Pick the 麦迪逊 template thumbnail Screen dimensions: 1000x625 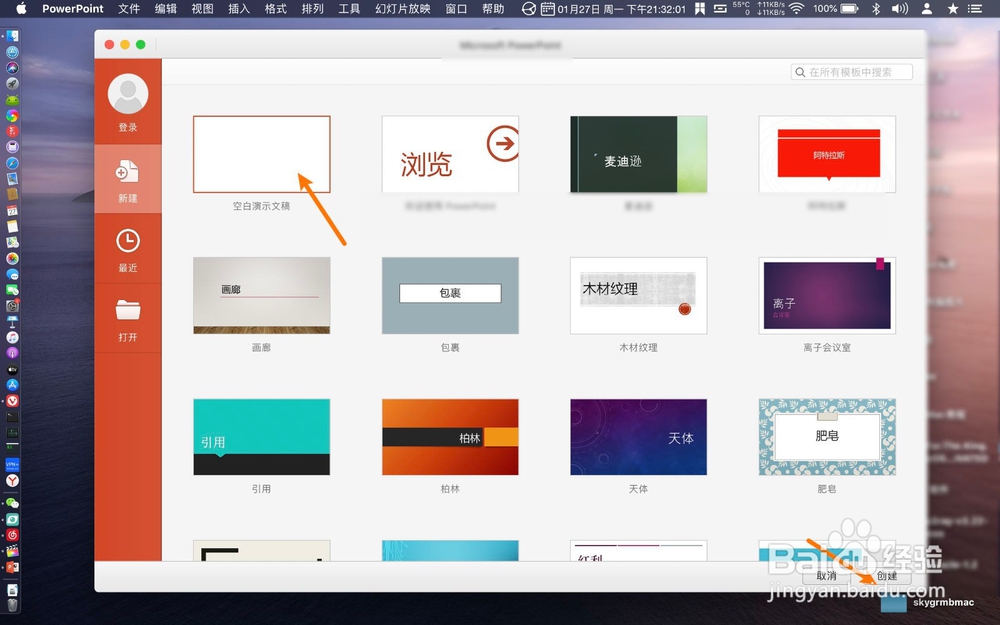tap(638, 154)
